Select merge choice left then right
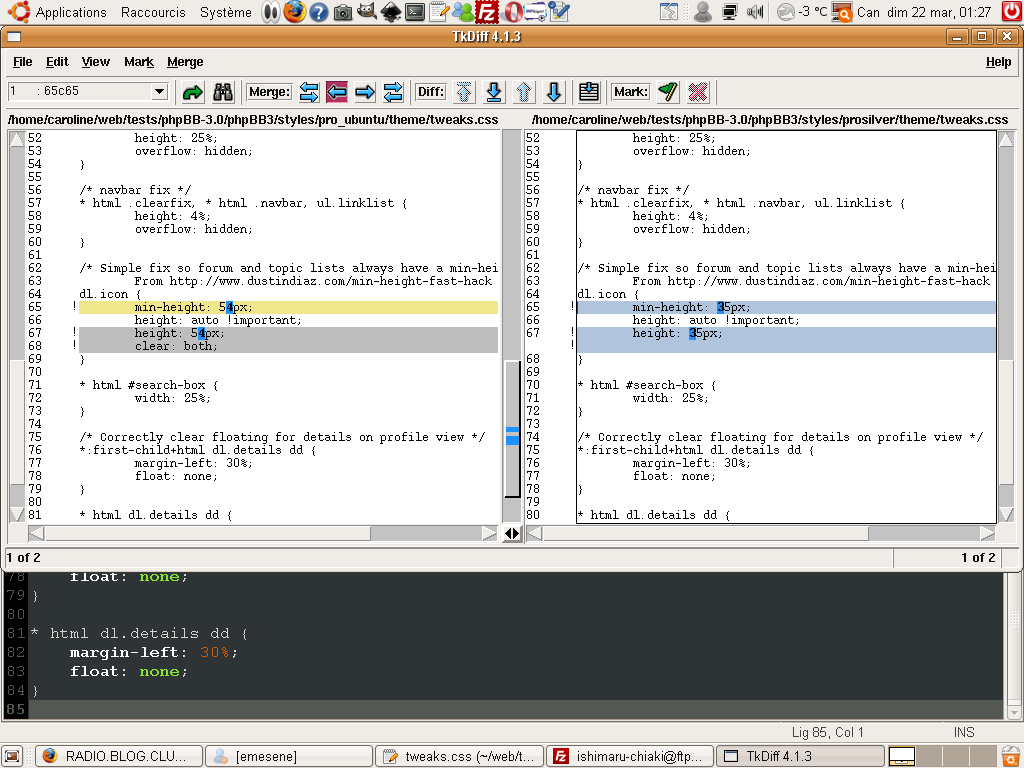 pyautogui.click(x=309, y=92)
